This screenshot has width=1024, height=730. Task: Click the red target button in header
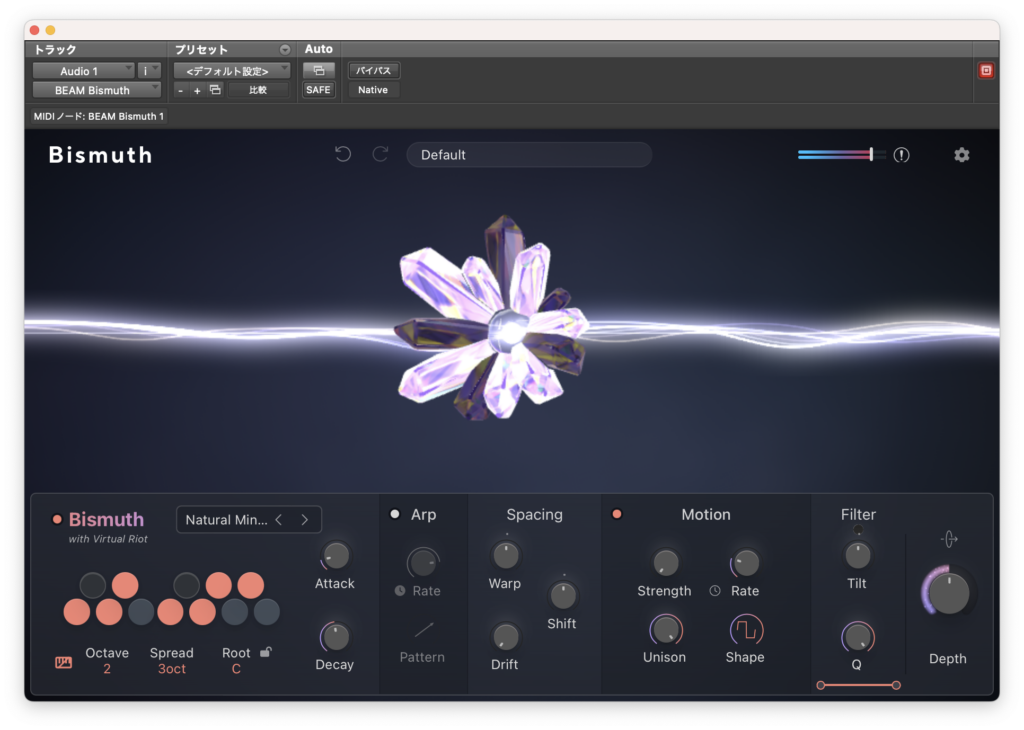click(x=986, y=71)
